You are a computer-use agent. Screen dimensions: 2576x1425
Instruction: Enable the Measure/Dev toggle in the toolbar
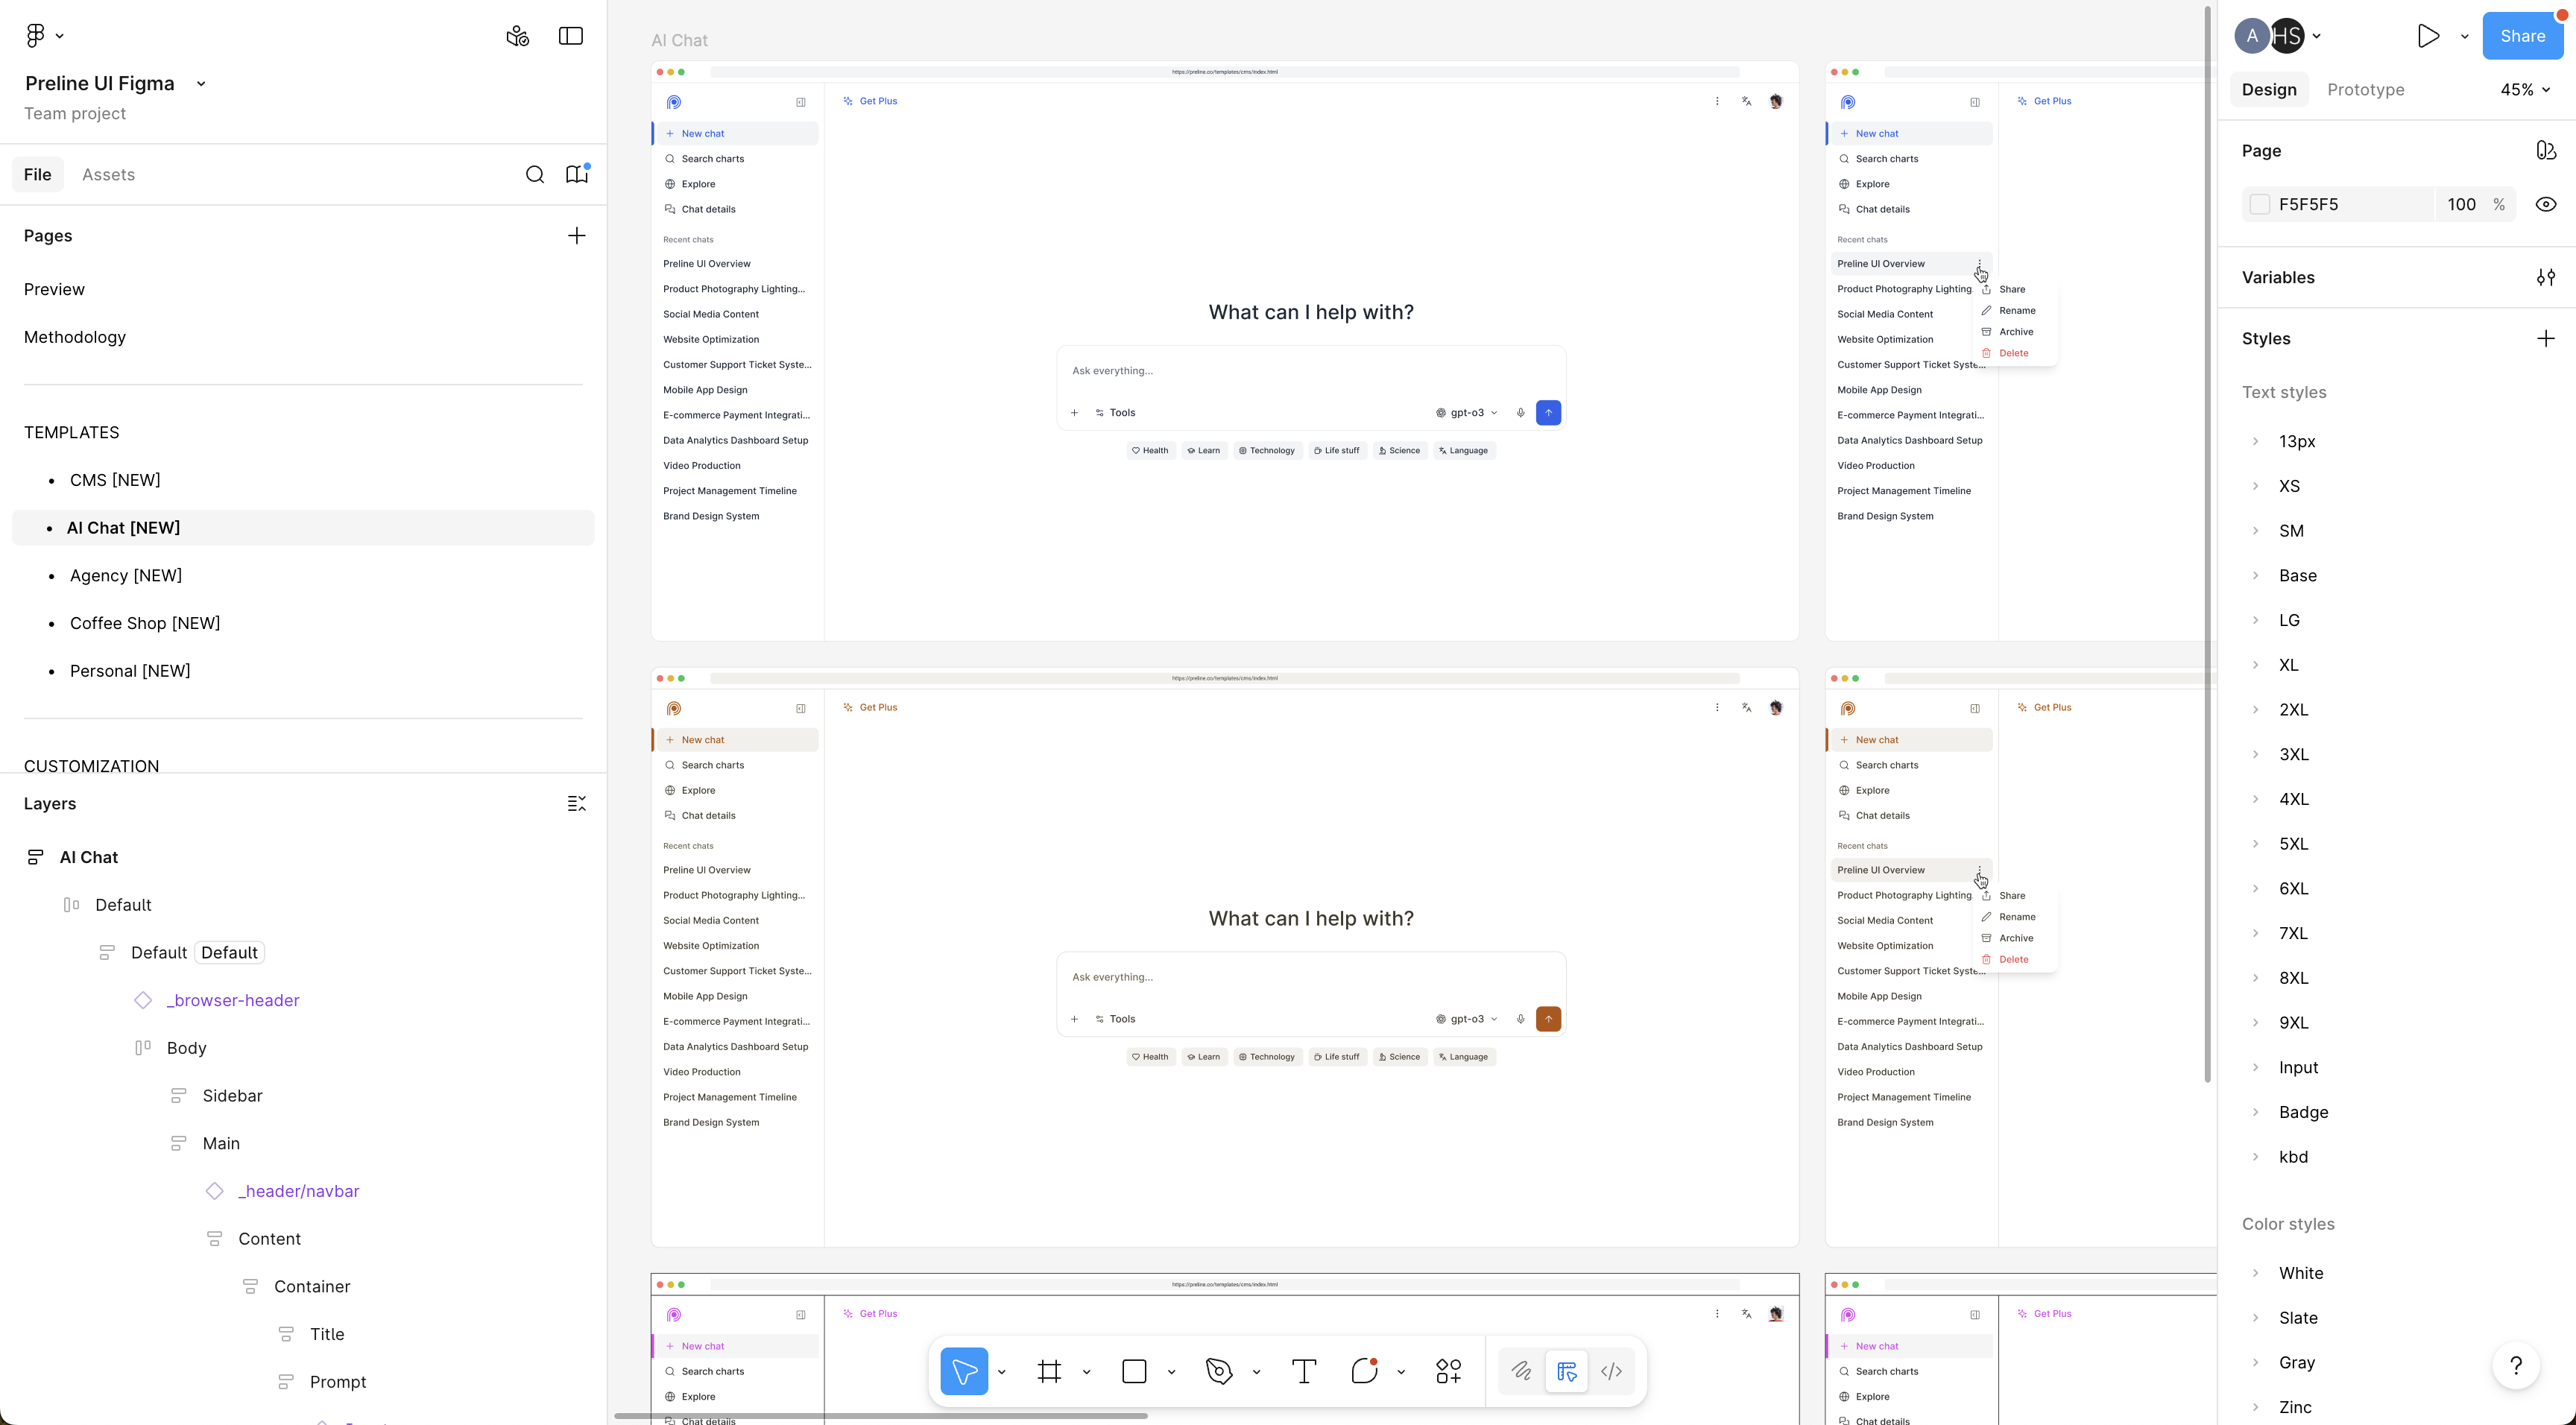1567,1371
